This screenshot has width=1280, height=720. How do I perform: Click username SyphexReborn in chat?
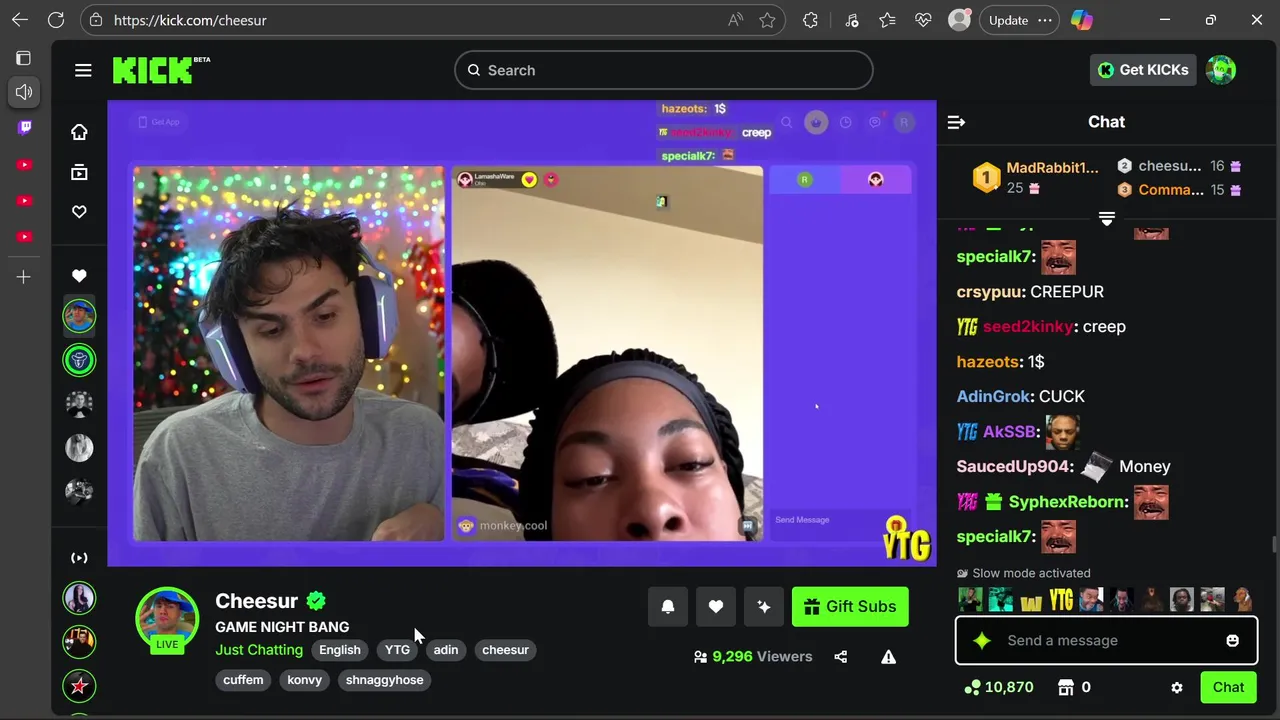(x=1068, y=502)
